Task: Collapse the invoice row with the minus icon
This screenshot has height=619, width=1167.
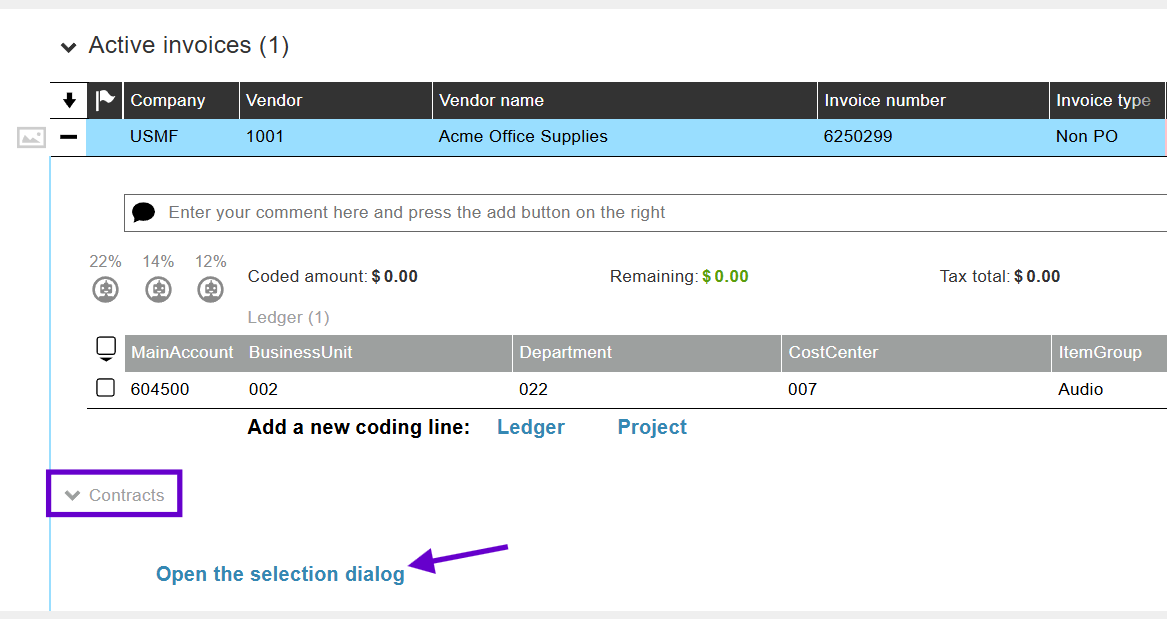Action: 68,137
